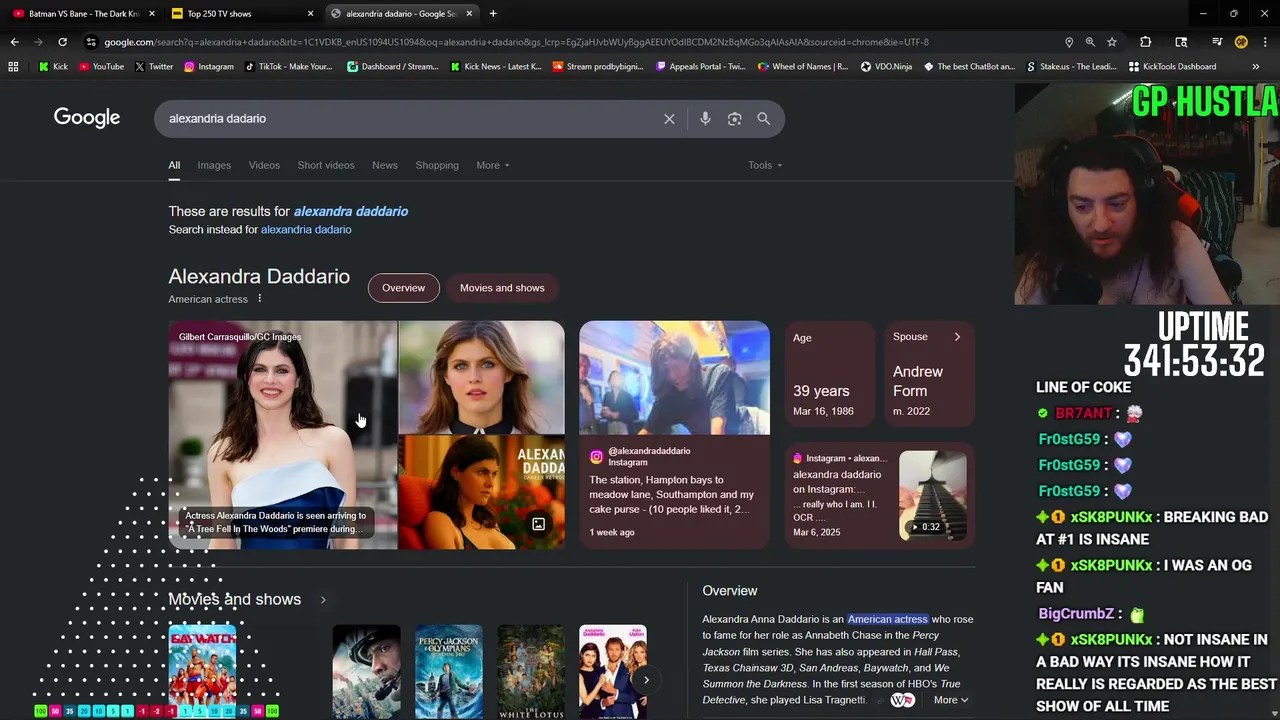1280x720 pixels.
Task: Expand the More search filters dropdown
Action: 493,165
